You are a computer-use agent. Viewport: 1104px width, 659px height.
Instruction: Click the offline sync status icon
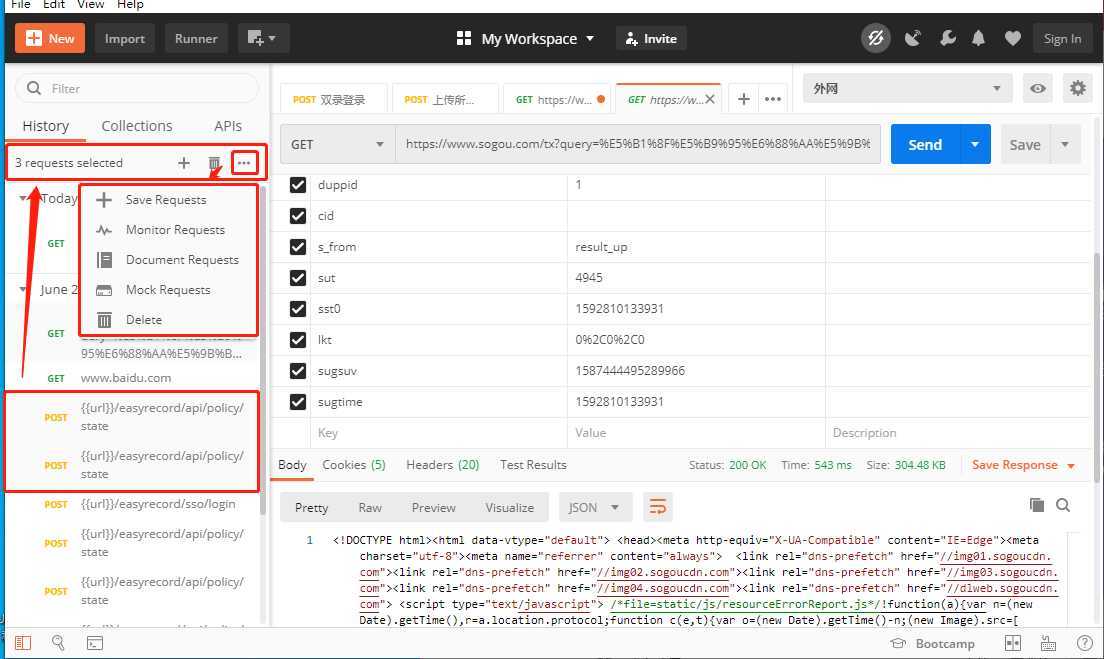coord(875,38)
